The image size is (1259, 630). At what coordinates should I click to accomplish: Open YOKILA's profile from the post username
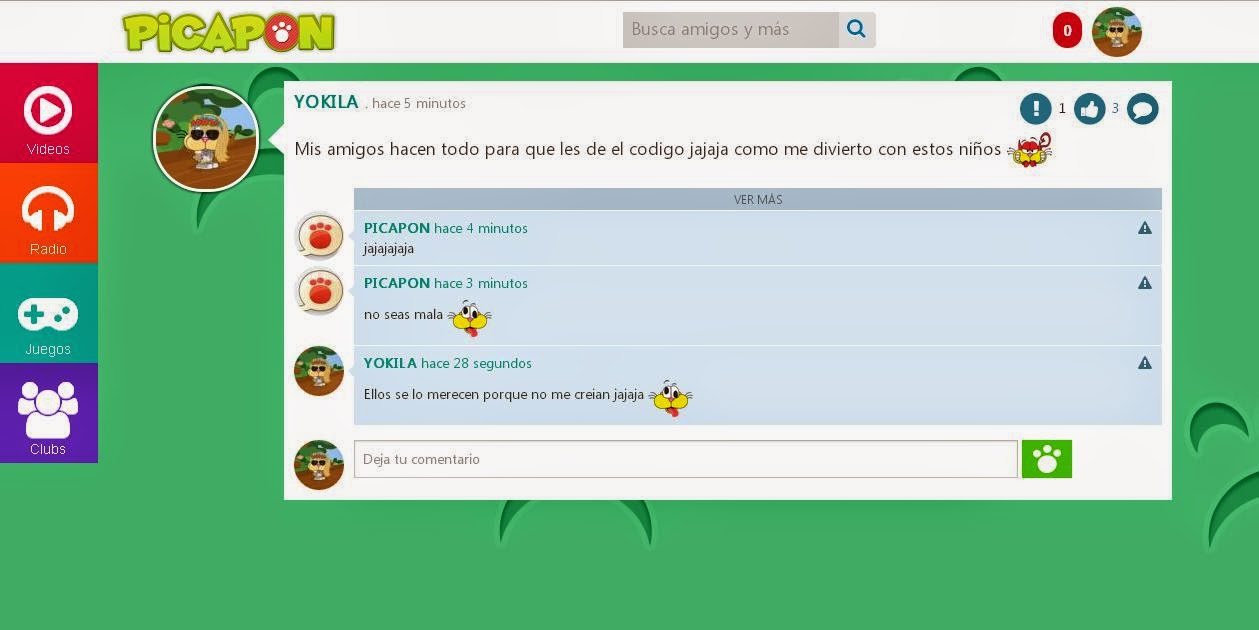325,102
